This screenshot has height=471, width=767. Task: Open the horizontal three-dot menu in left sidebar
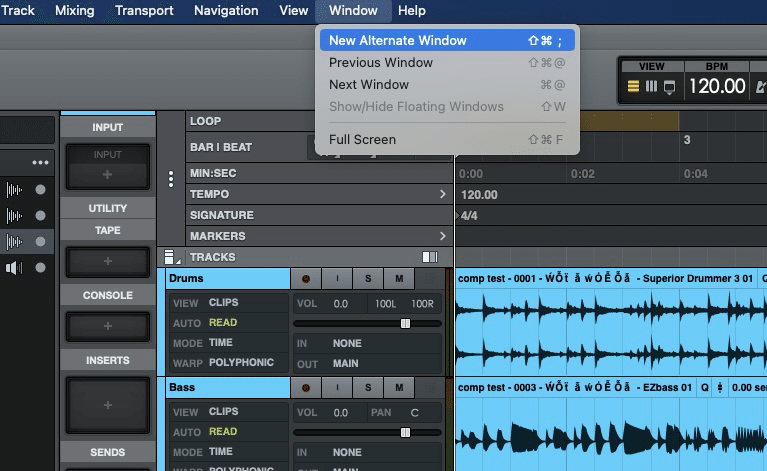[40, 162]
